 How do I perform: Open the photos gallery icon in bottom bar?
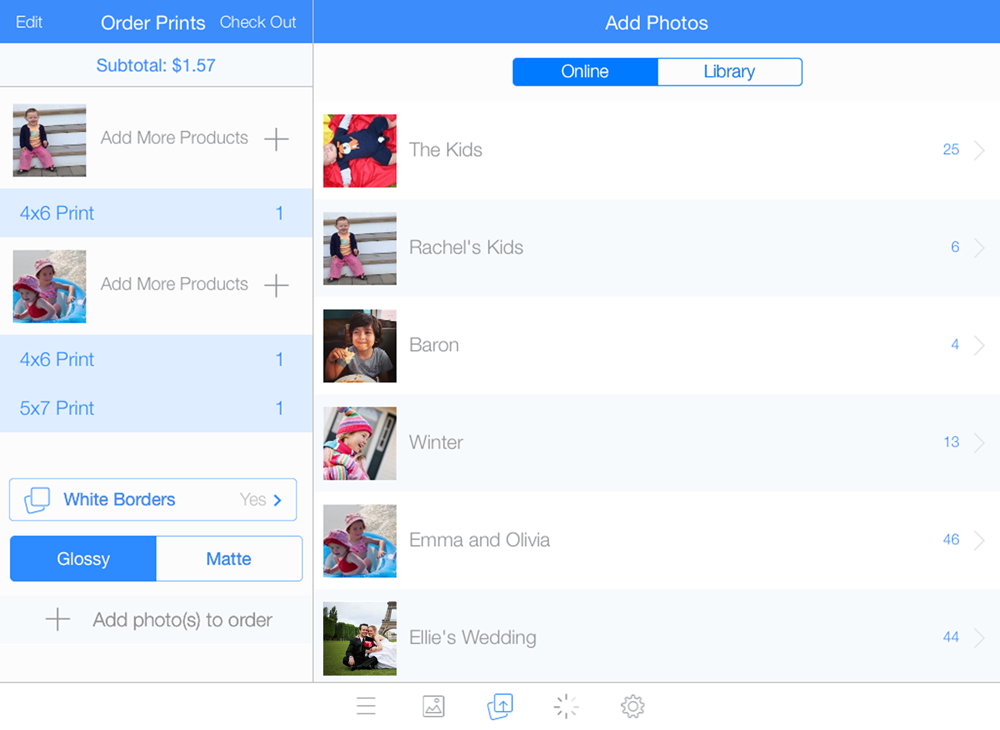(x=433, y=707)
